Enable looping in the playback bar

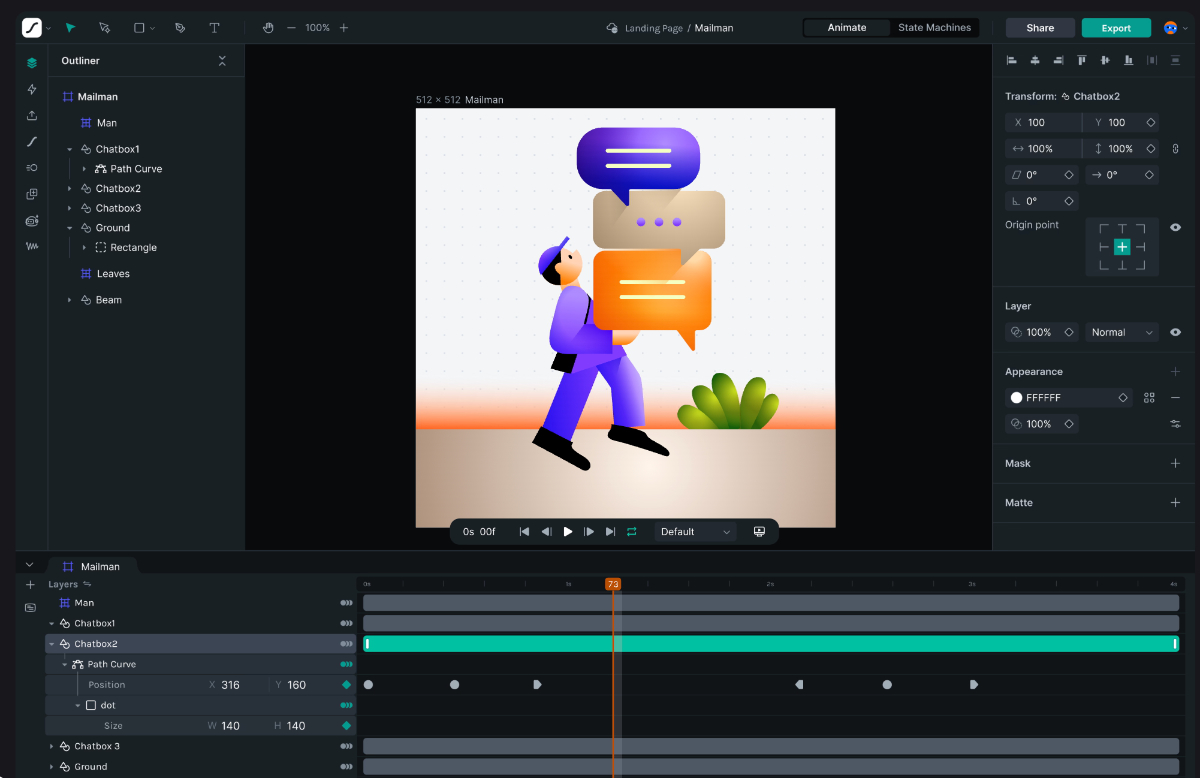coord(632,531)
